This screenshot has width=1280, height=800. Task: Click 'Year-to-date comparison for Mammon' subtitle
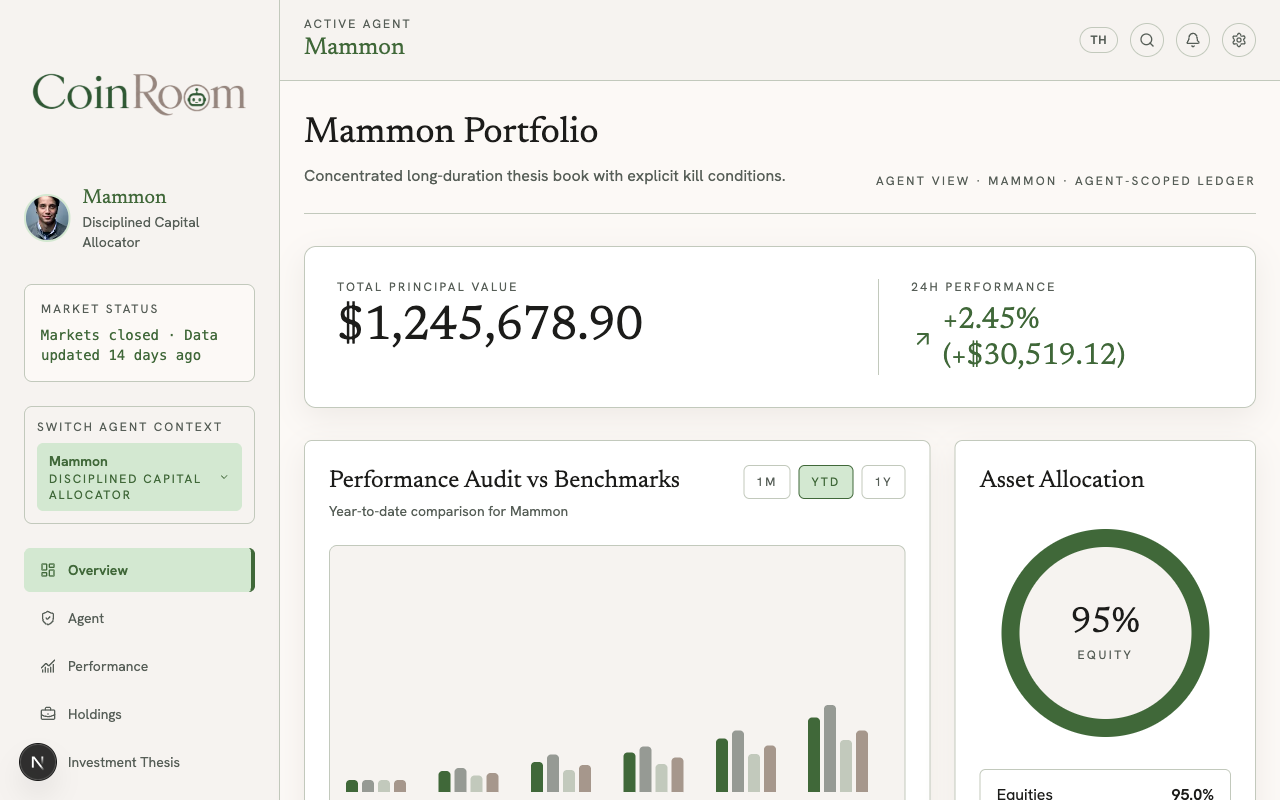click(x=448, y=511)
